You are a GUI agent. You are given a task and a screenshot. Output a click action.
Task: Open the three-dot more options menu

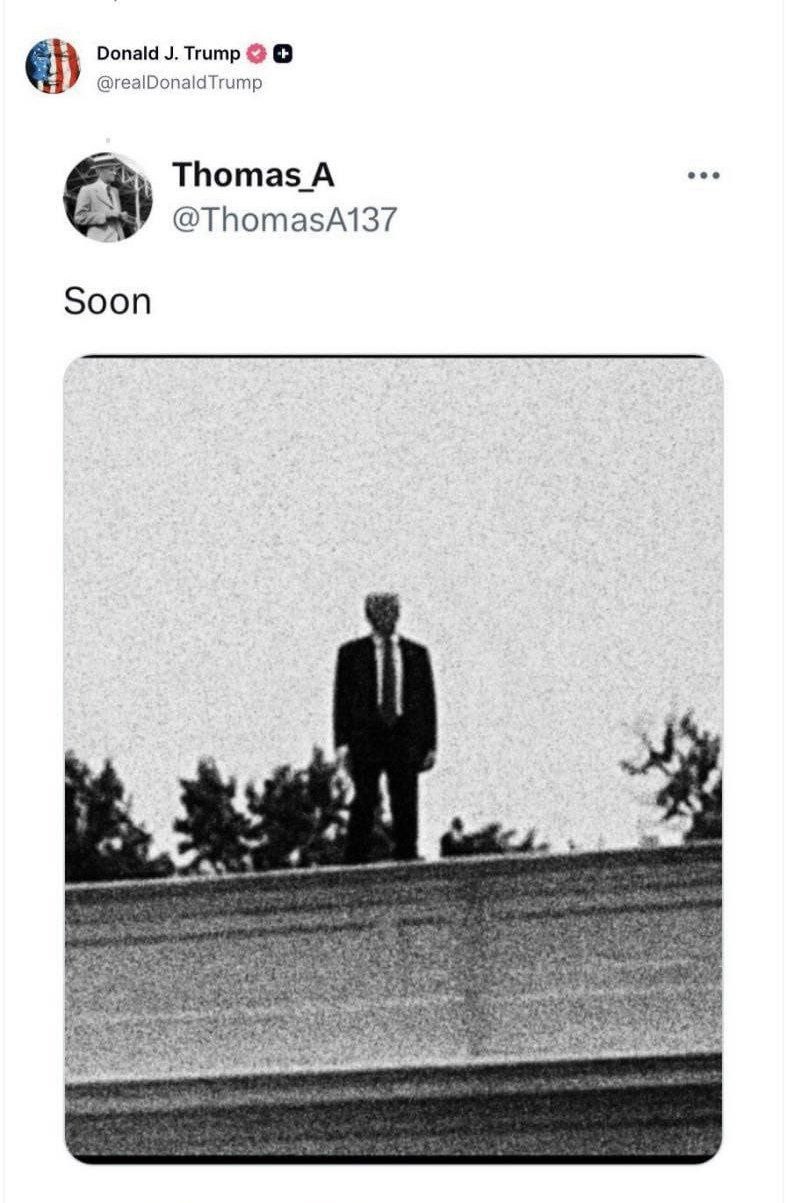coord(703,176)
